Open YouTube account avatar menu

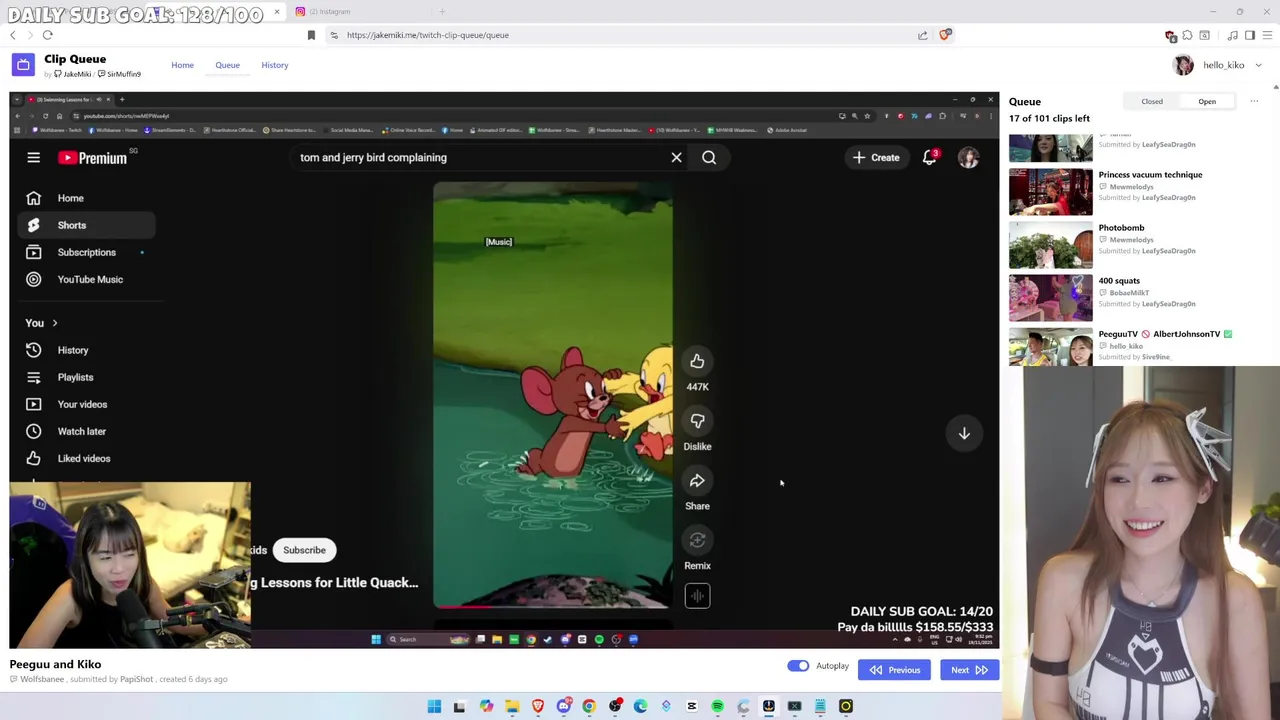pyautogui.click(x=968, y=157)
